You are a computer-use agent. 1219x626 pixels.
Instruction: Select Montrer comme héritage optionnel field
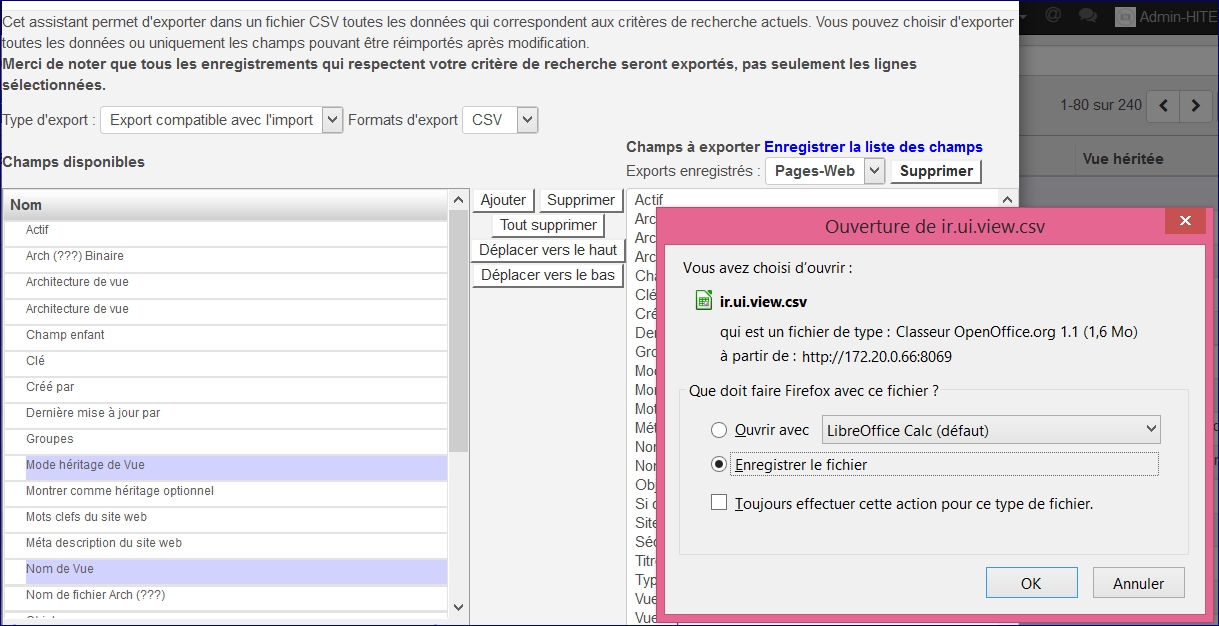(x=226, y=491)
